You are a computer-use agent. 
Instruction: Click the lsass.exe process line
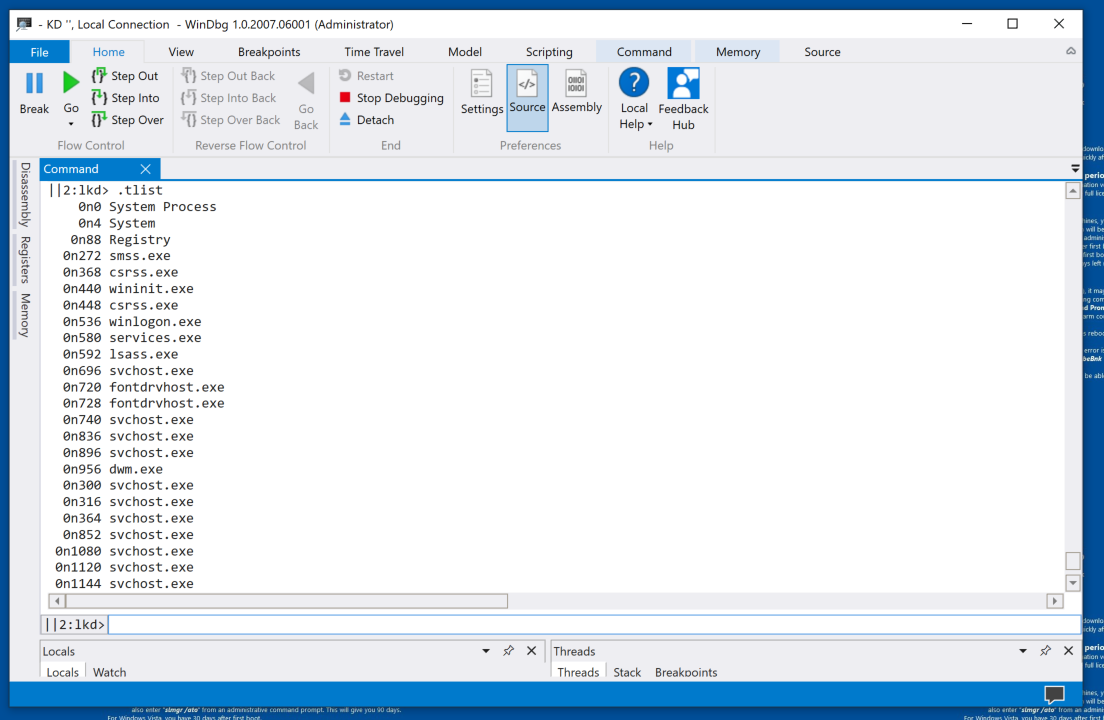(x=120, y=354)
